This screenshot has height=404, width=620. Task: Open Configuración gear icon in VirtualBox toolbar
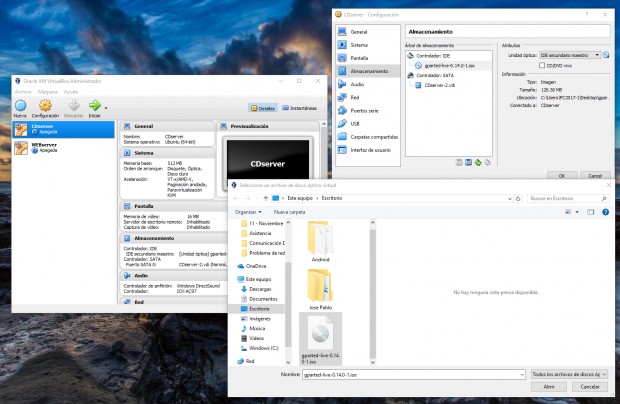click(45, 109)
